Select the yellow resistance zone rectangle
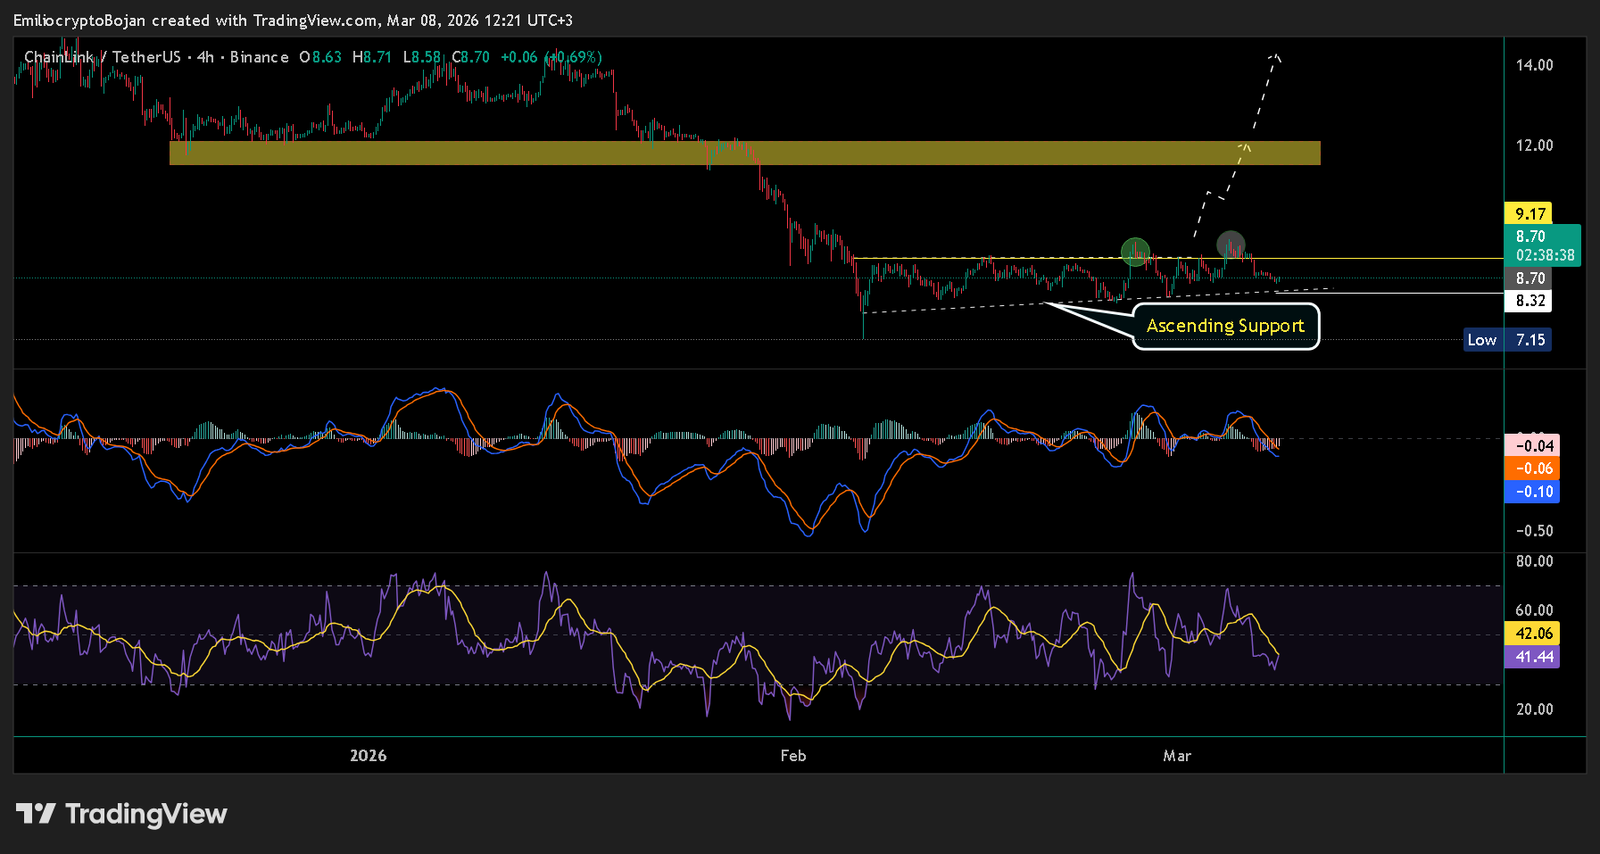 [x=744, y=152]
